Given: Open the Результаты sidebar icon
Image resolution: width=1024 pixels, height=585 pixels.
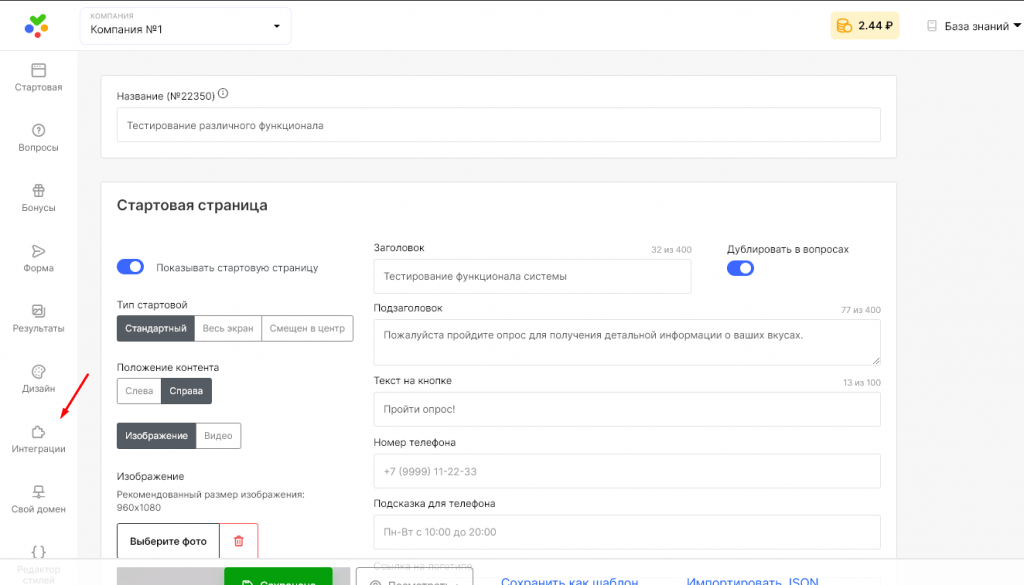Looking at the screenshot, I should coord(38,311).
